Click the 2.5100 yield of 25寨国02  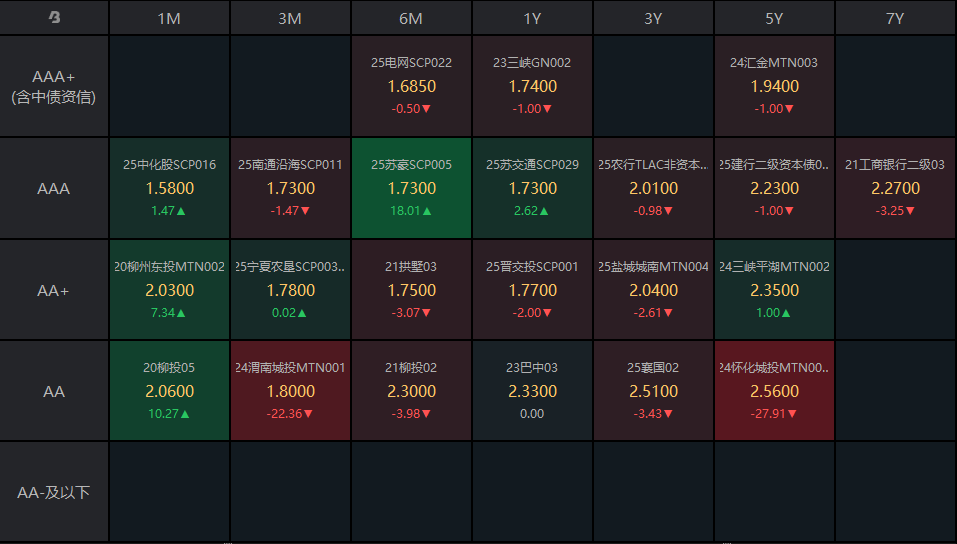point(653,391)
